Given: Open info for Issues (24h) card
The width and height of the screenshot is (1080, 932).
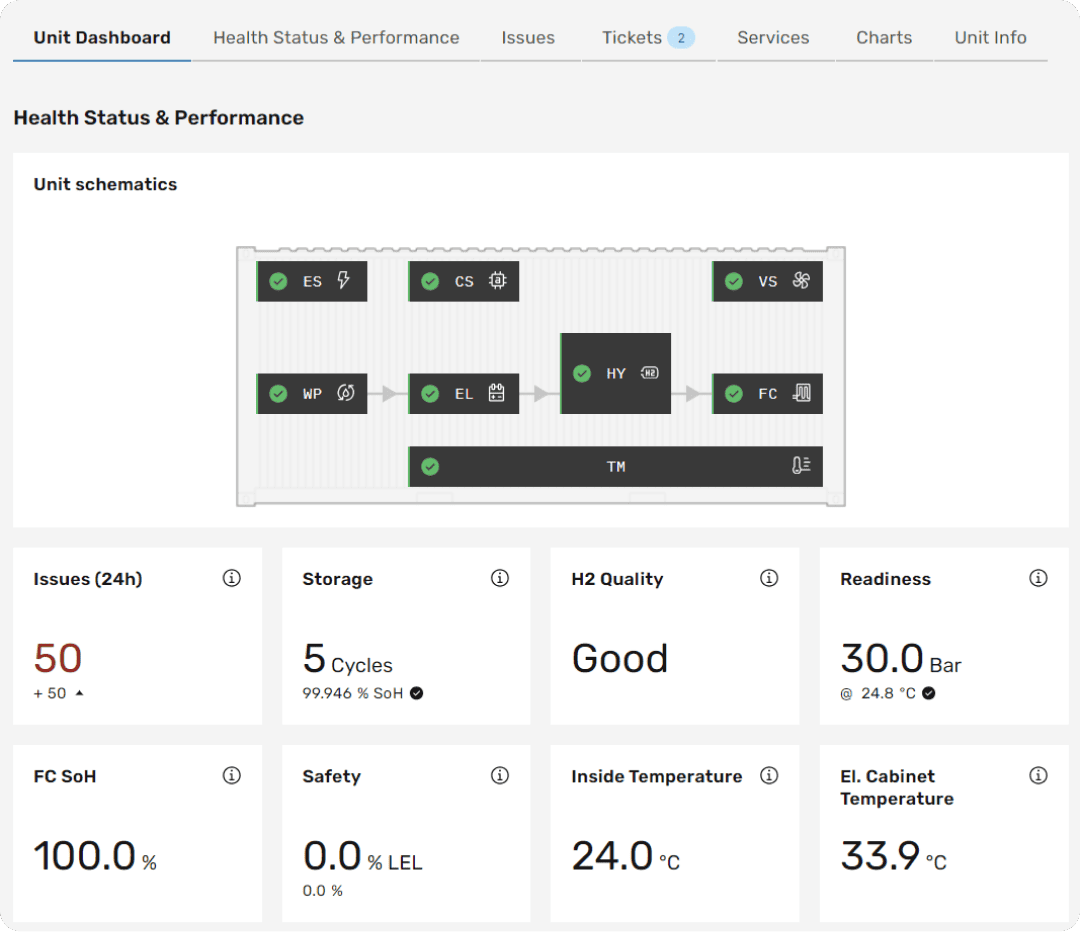Looking at the screenshot, I should click(231, 578).
